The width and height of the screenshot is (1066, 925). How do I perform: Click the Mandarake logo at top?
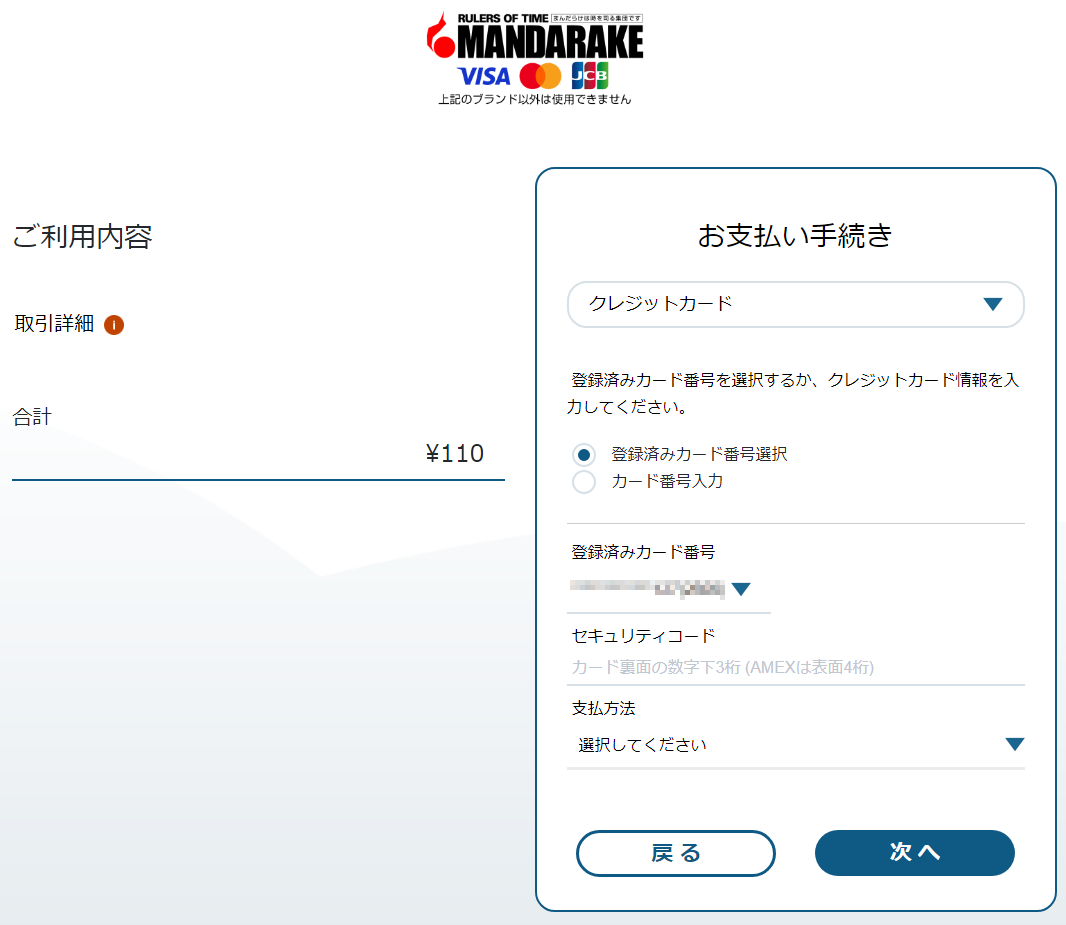click(x=534, y=38)
